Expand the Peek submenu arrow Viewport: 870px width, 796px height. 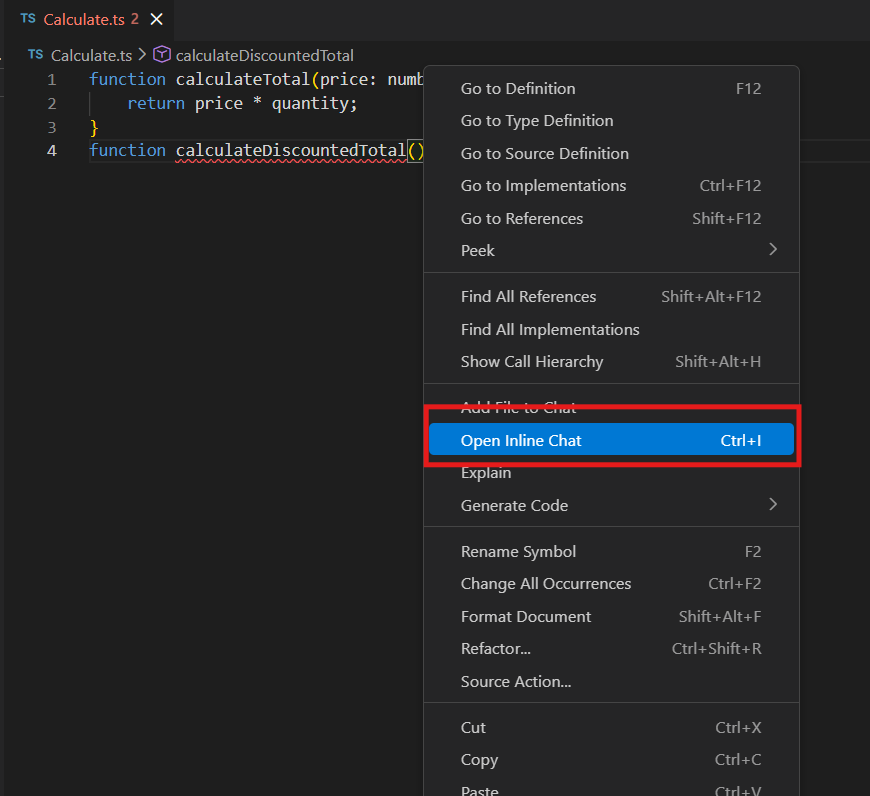[772, 250]
